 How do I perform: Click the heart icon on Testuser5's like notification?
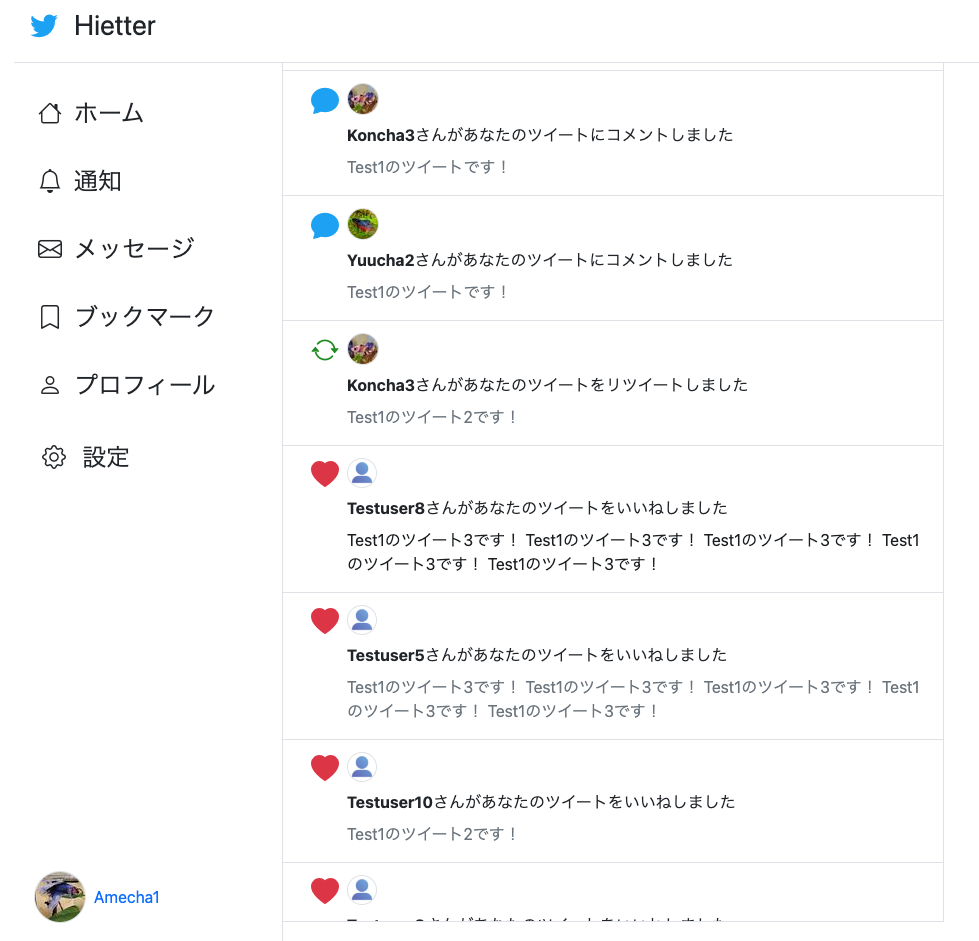pyautogui.click(x=324, y=620)
